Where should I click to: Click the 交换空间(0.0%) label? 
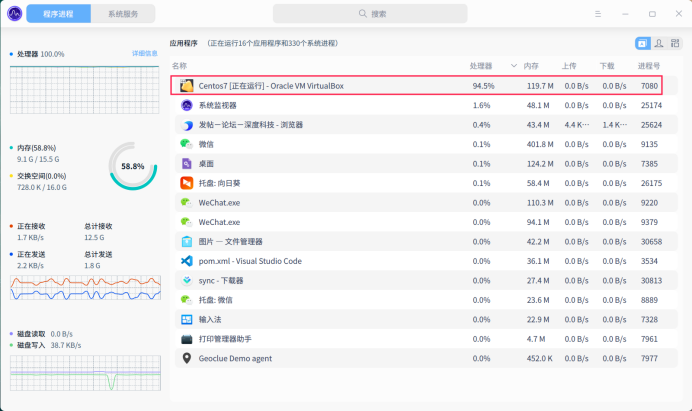[41, 176]
